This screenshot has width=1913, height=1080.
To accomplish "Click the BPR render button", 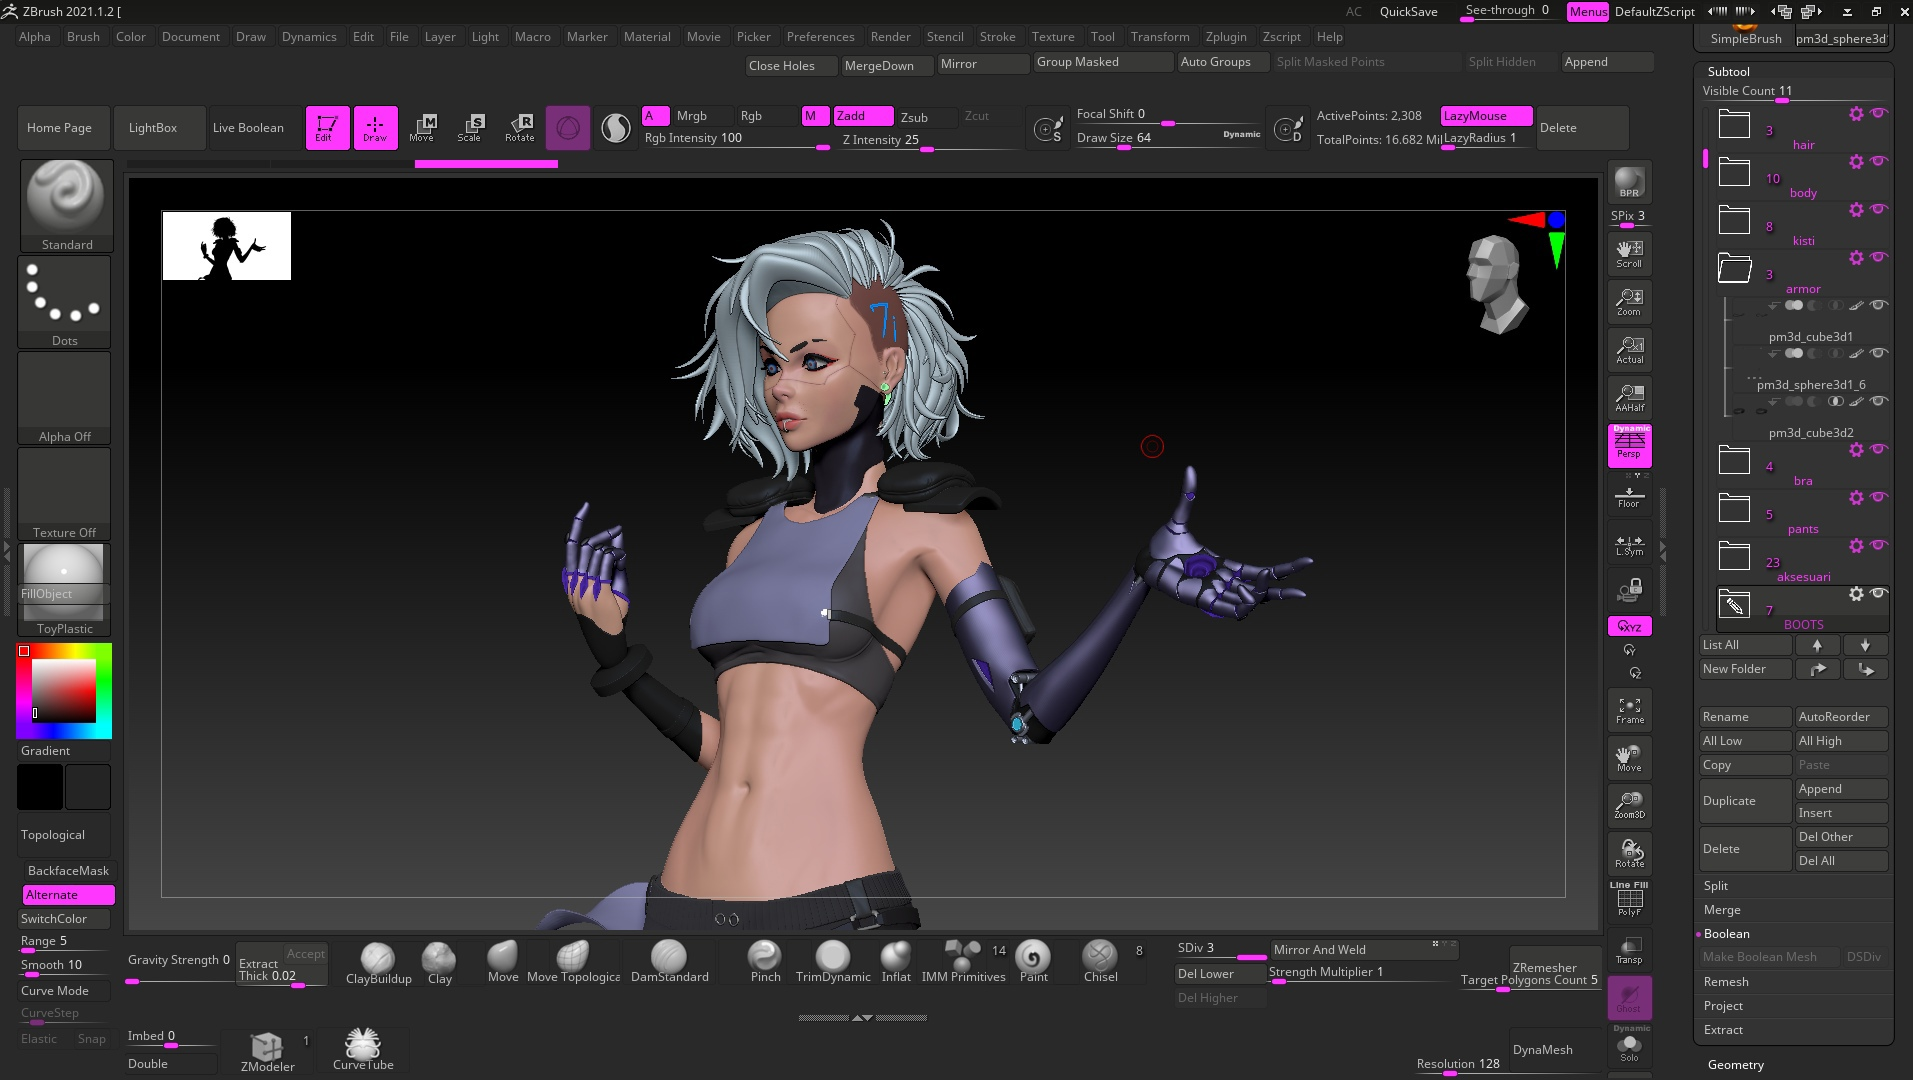I will click(1629, 182).
